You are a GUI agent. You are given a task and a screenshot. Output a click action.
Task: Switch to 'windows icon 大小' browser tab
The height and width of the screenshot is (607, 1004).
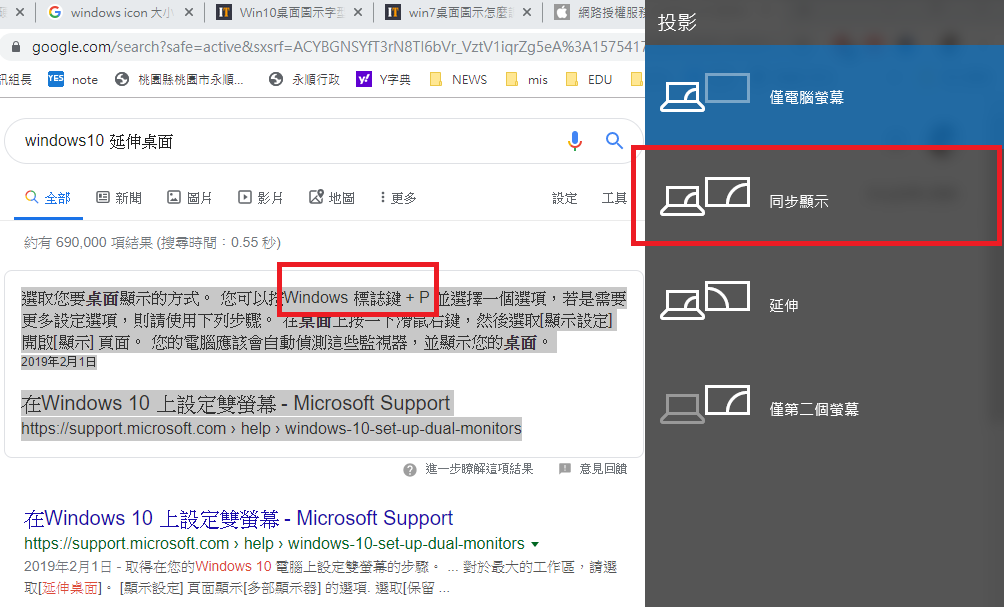120,12
